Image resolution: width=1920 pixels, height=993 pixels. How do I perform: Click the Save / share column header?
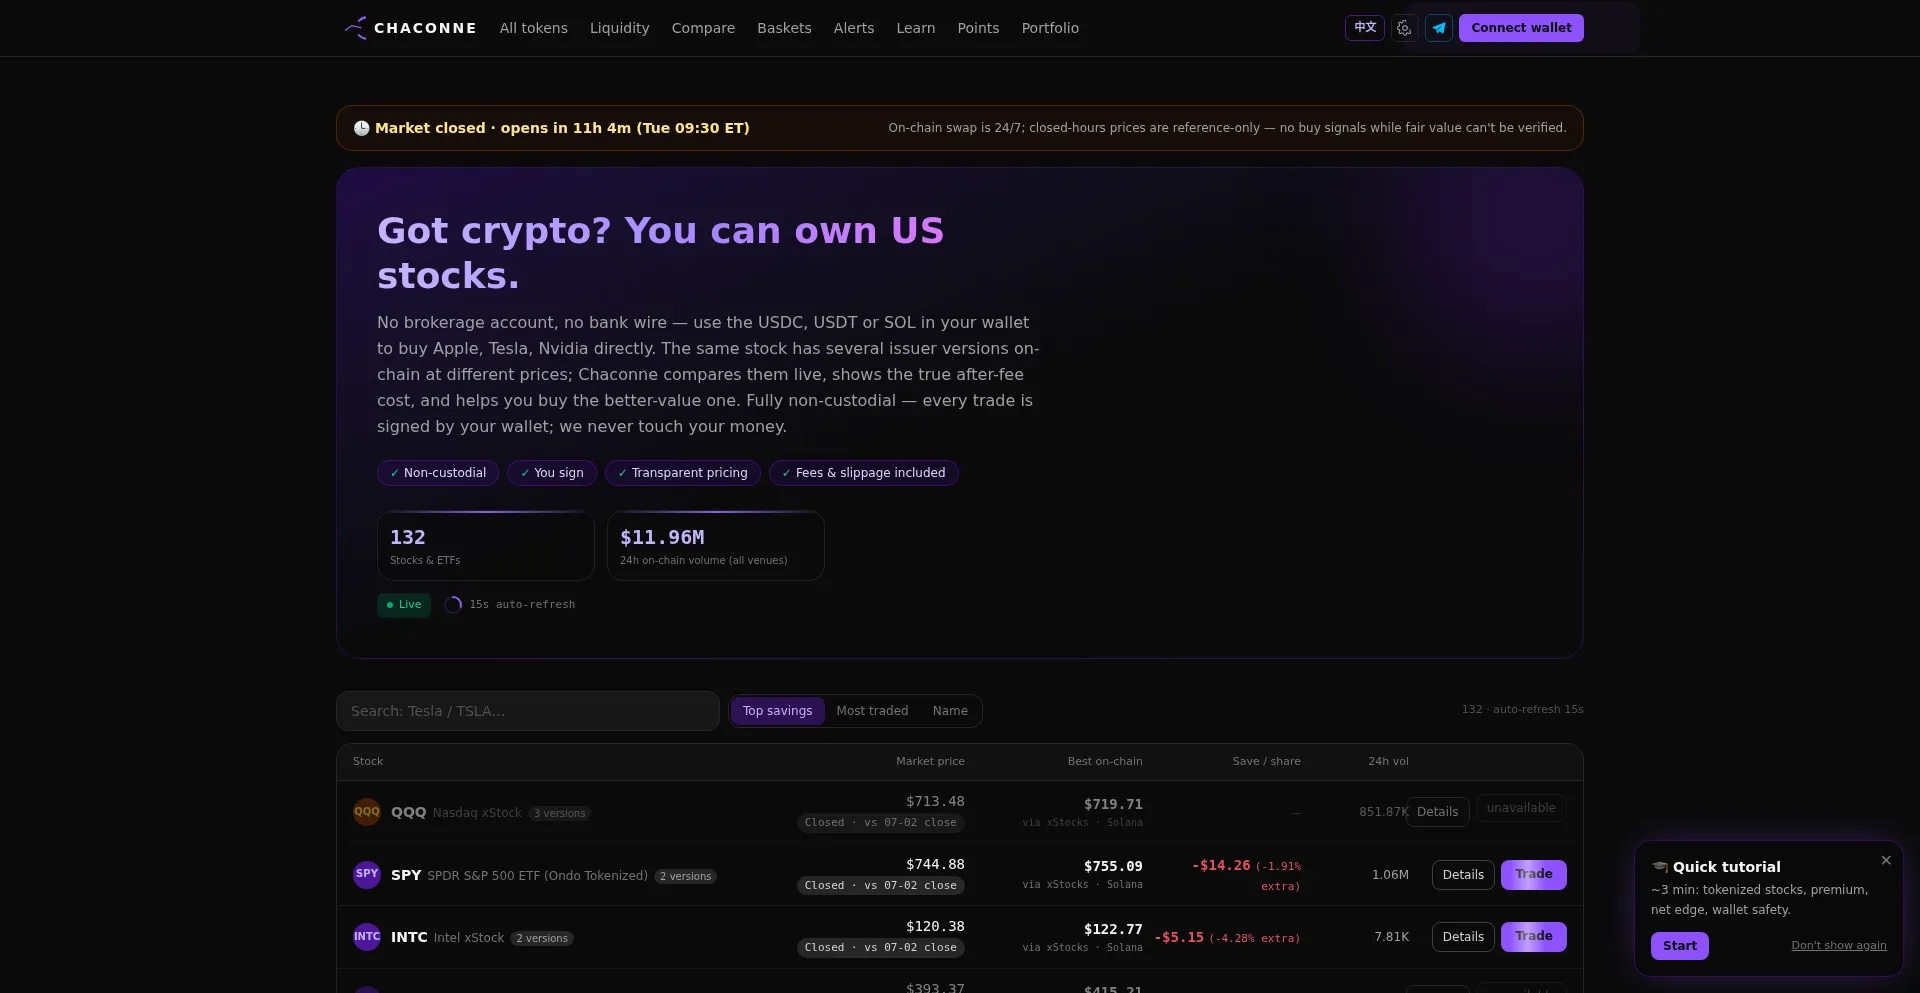pyautogui.click(x=1266, y=762)
